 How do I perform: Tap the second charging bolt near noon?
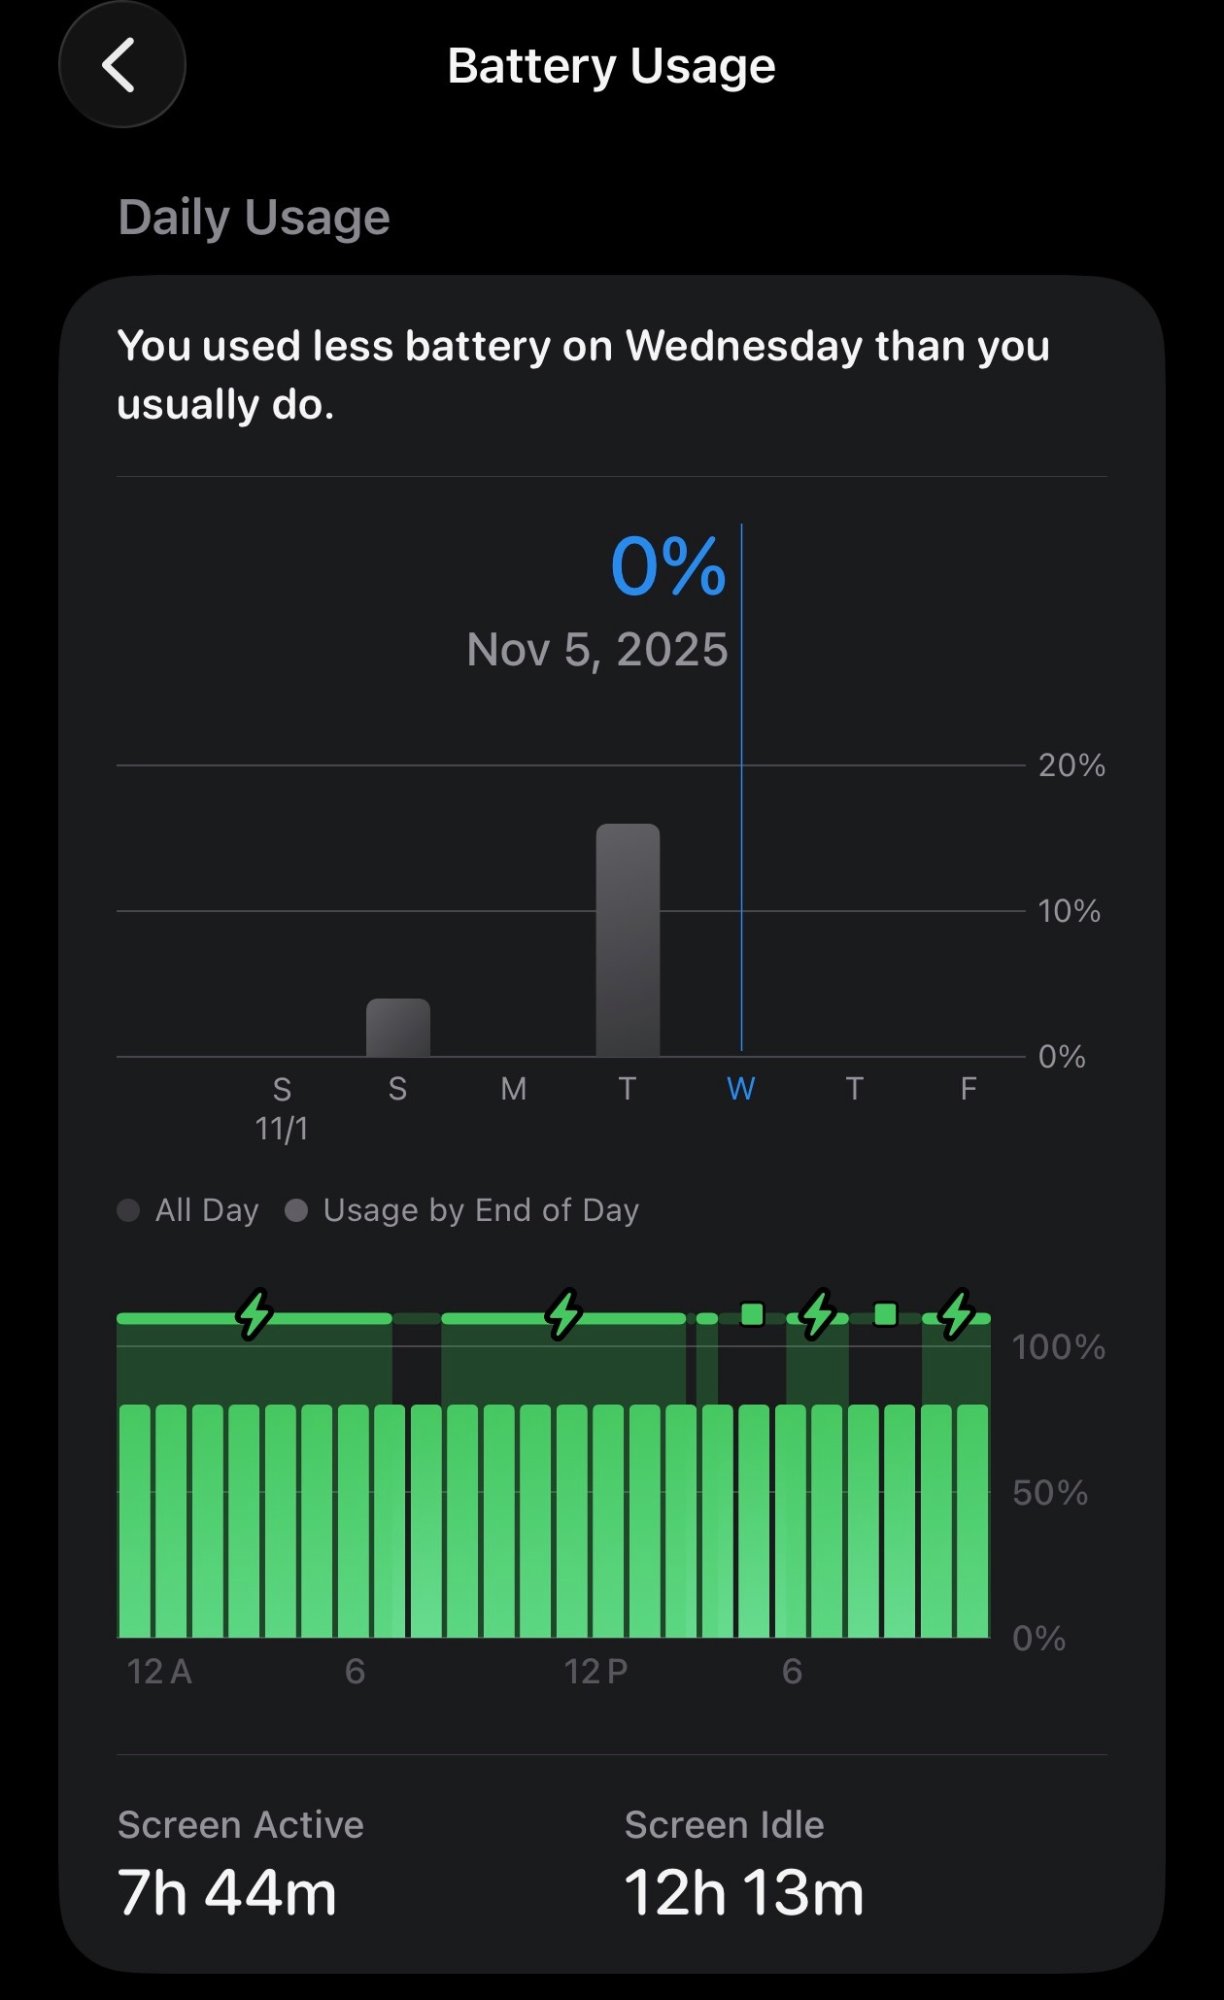564,1314
